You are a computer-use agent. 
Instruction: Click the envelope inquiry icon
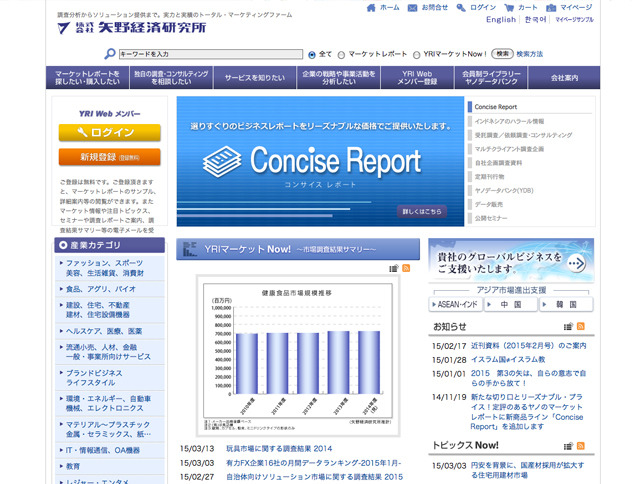412,7
